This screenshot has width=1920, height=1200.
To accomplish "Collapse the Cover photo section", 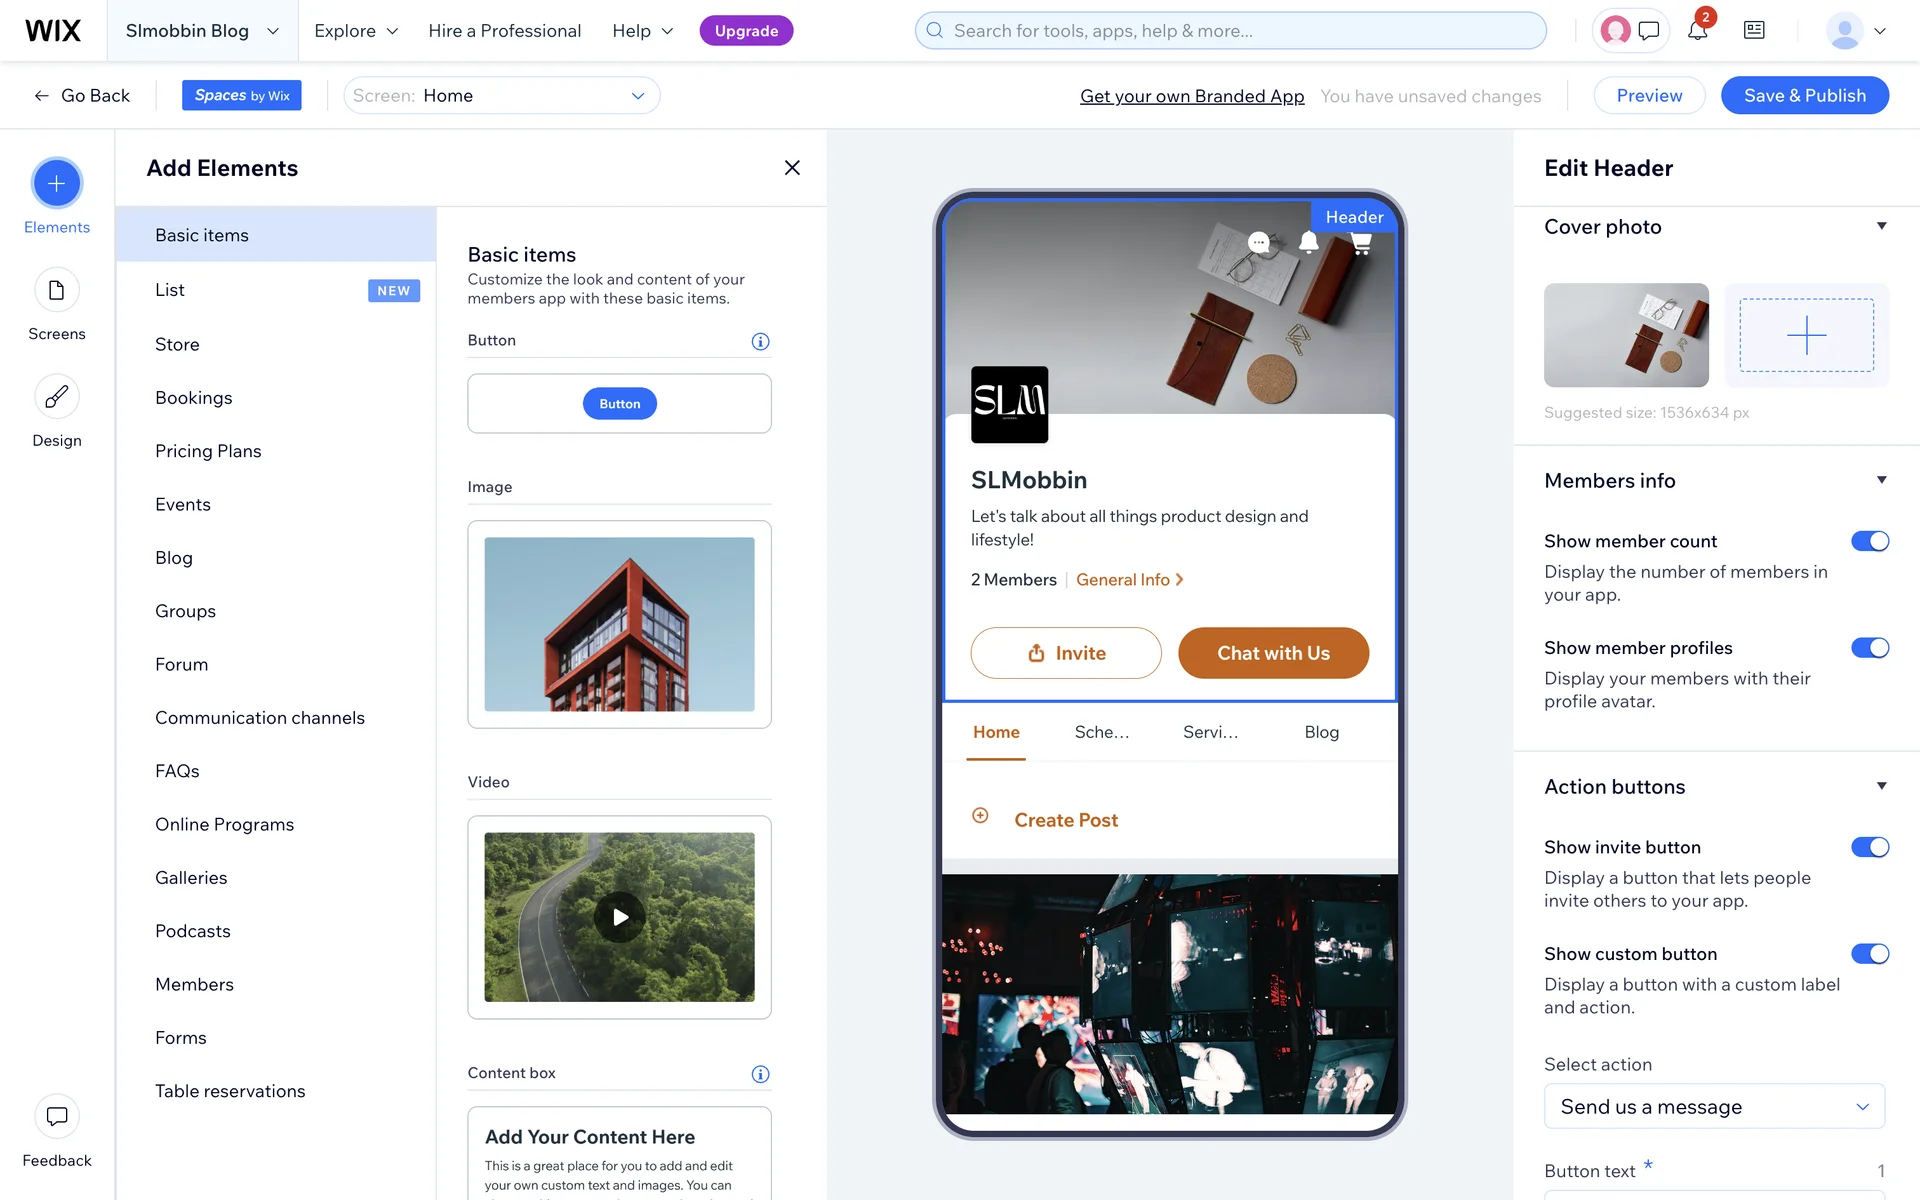I will pyautogui.click(x=1881, y=227).
